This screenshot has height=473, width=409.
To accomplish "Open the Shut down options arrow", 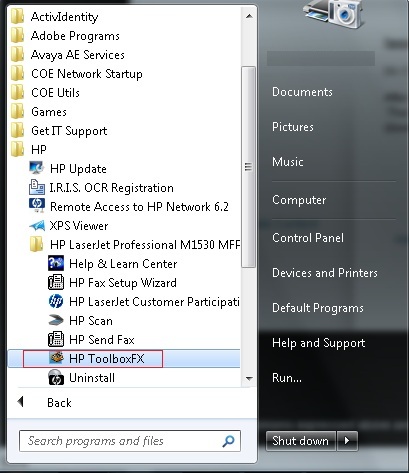I will point(347,441).
